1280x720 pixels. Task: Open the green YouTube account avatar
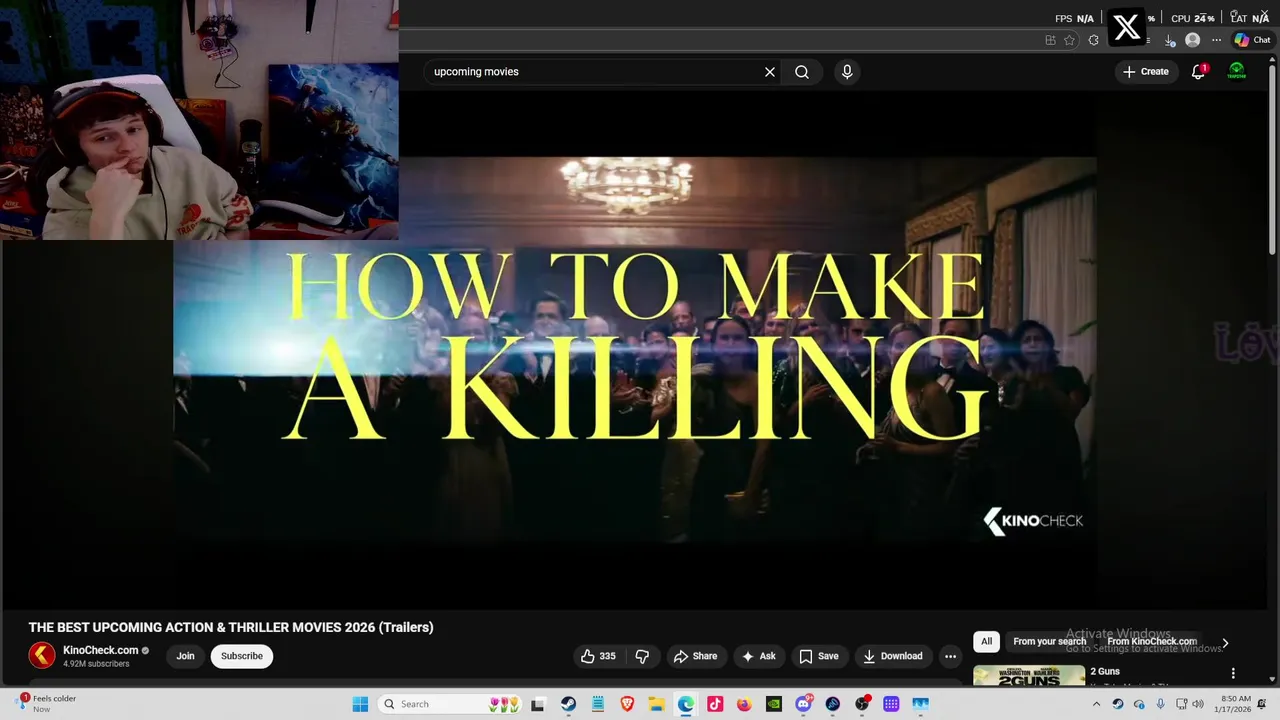click(x=1237, y=72)
